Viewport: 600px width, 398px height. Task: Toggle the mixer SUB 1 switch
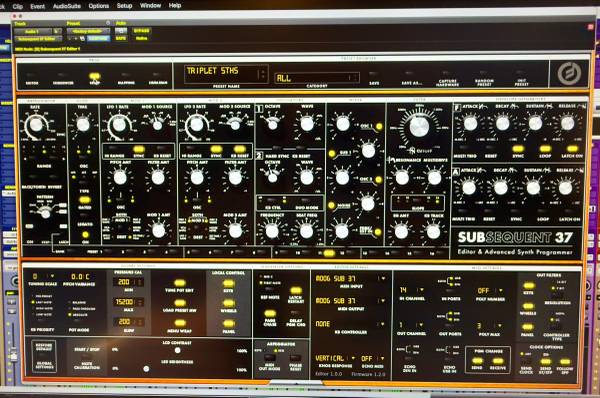click(x=331, y=153)
